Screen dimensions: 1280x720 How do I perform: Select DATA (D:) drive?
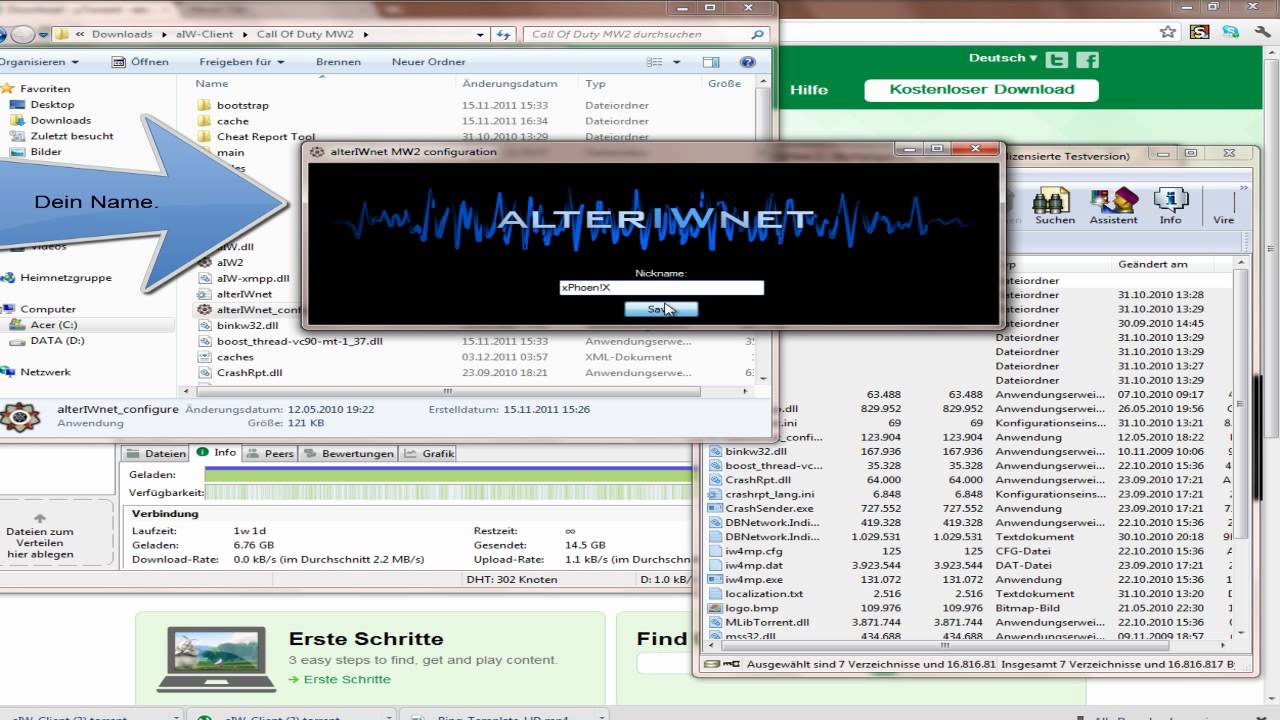click(x=57, y=341)
